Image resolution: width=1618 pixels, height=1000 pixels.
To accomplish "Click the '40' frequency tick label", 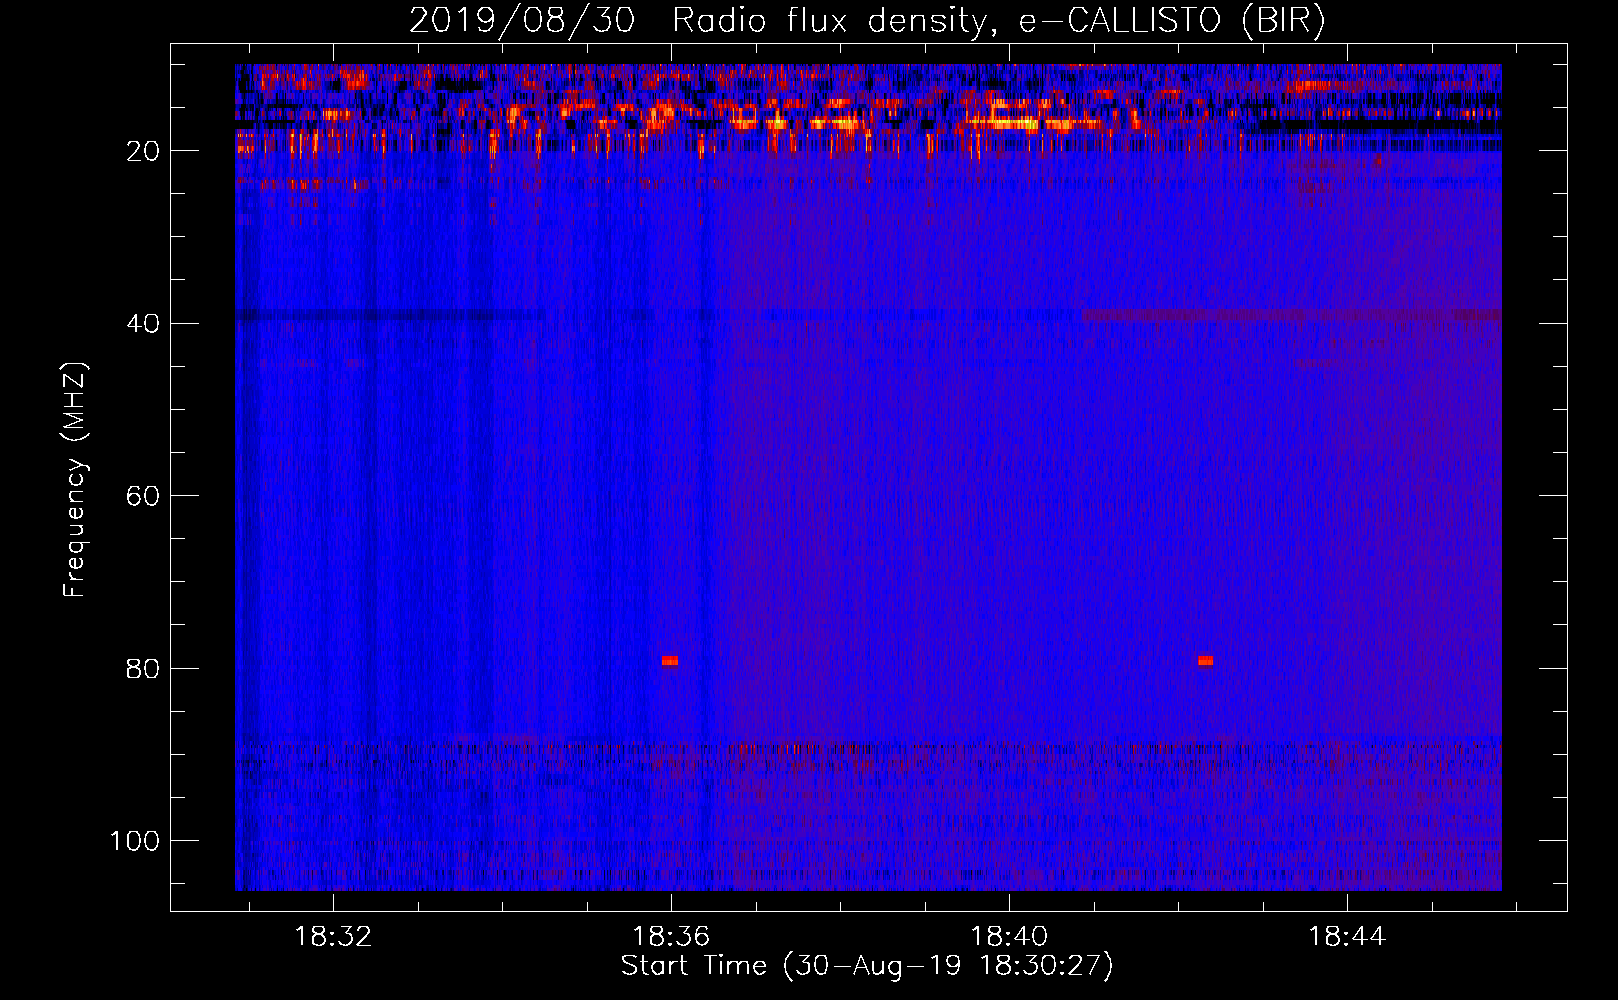I will click(143, 324).
